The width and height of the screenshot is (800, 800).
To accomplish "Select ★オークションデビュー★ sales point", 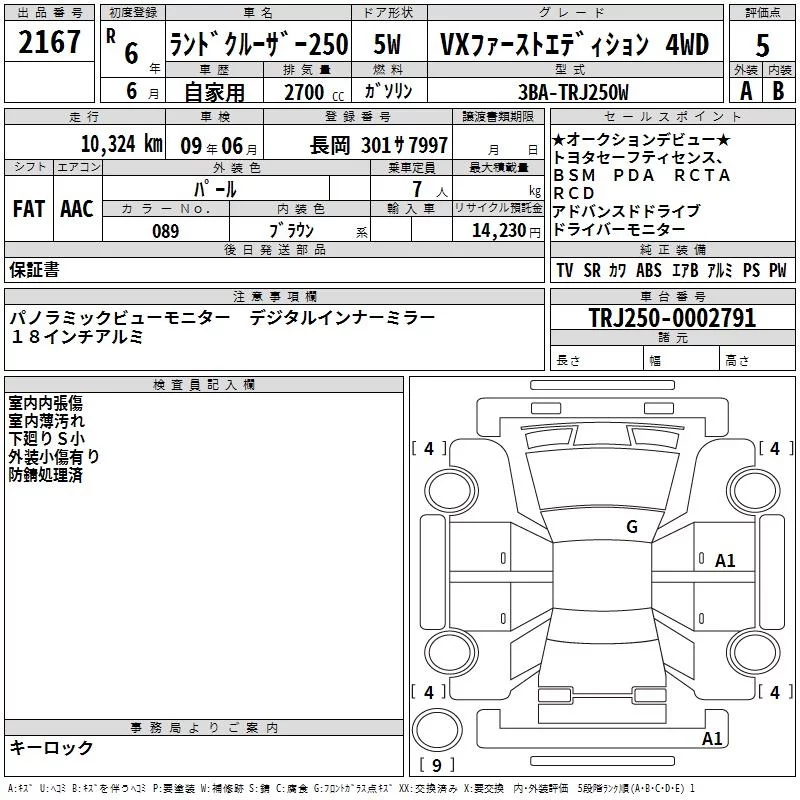I will 641,139.
